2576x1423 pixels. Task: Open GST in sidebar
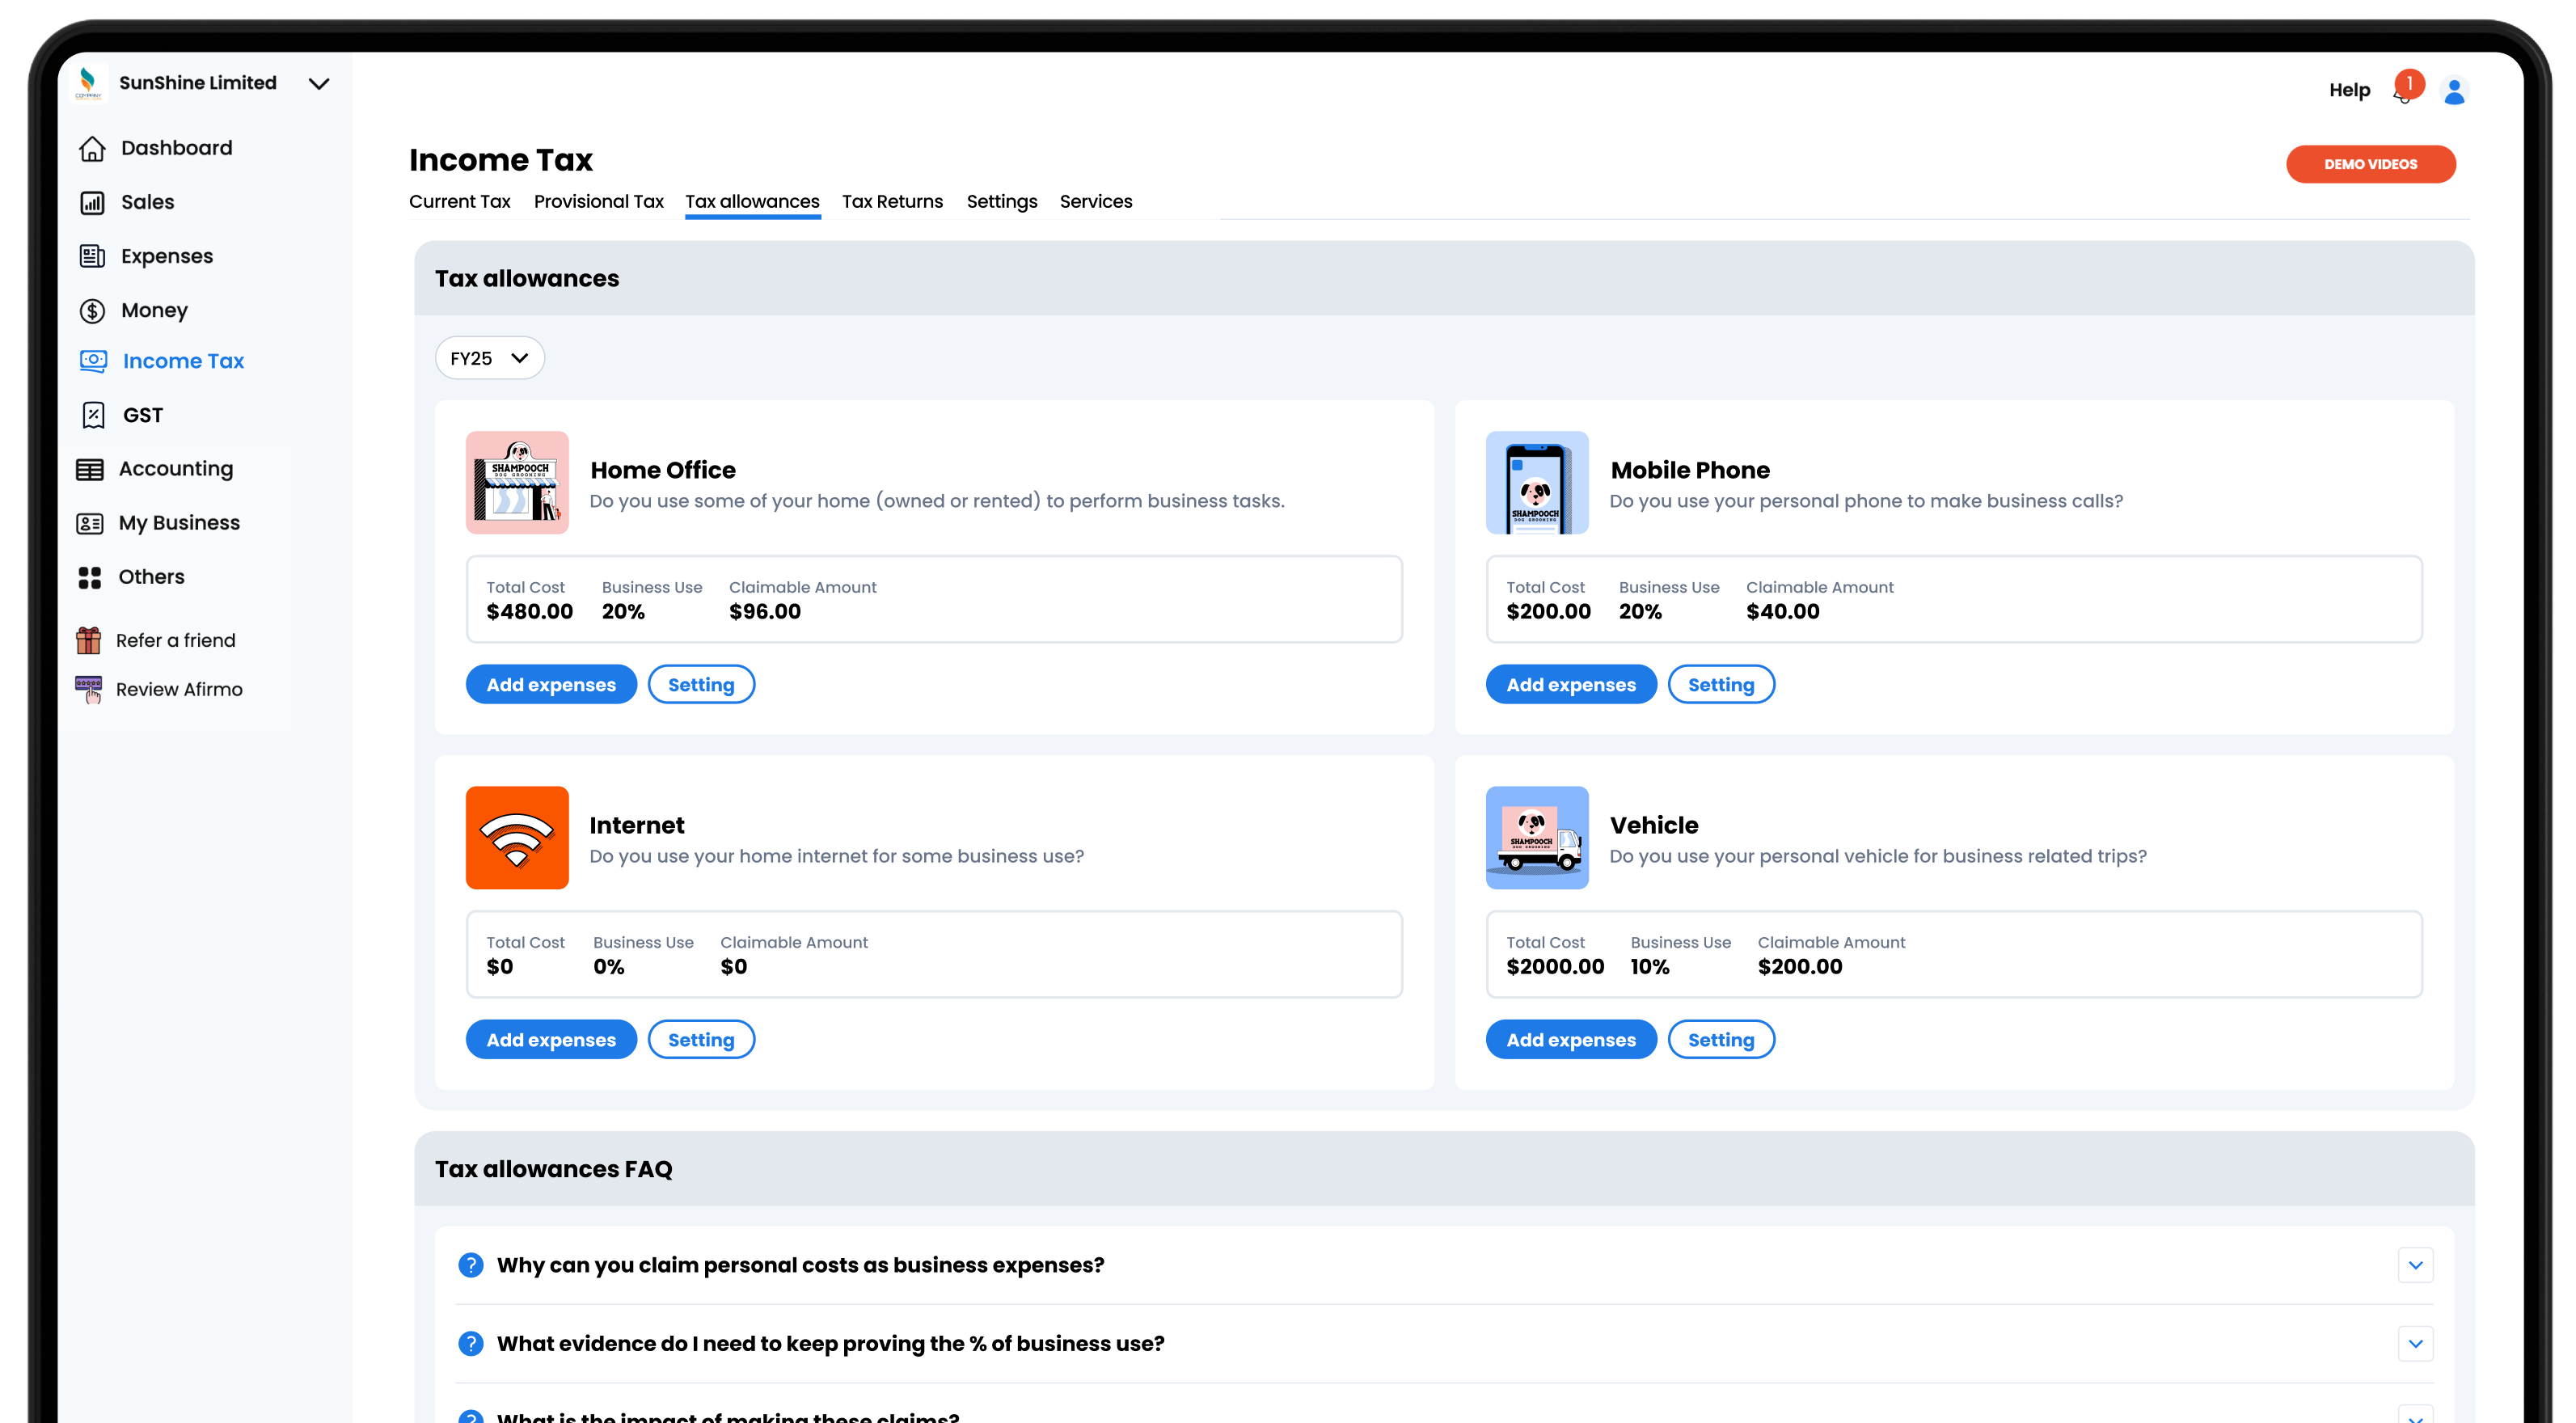pos(143,415)
